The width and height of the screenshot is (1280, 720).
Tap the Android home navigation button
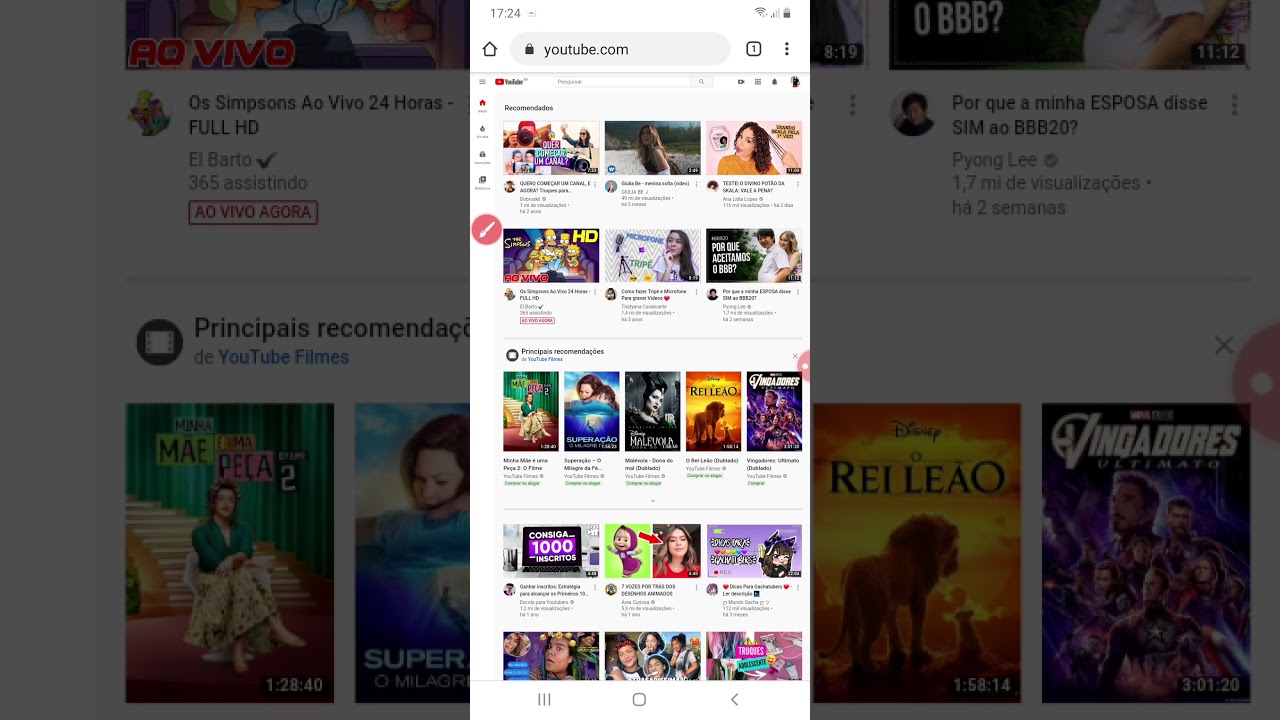639,700
